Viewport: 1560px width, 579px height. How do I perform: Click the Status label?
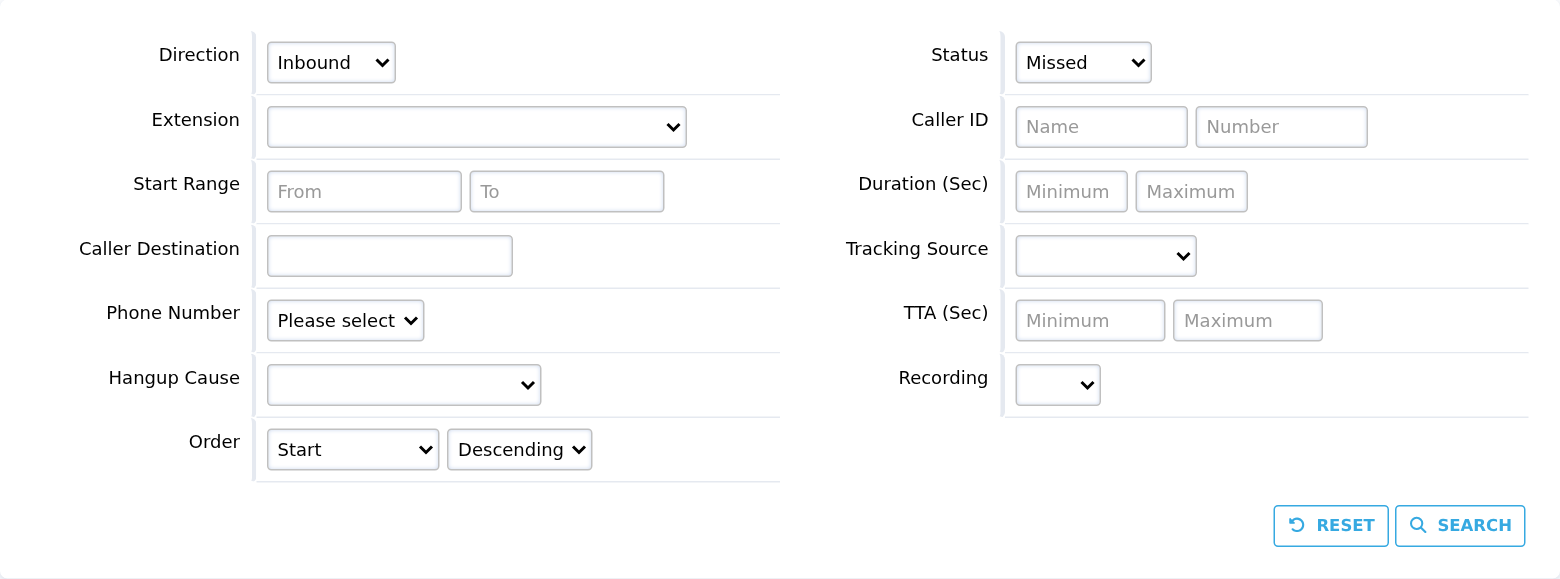point(960,55)
